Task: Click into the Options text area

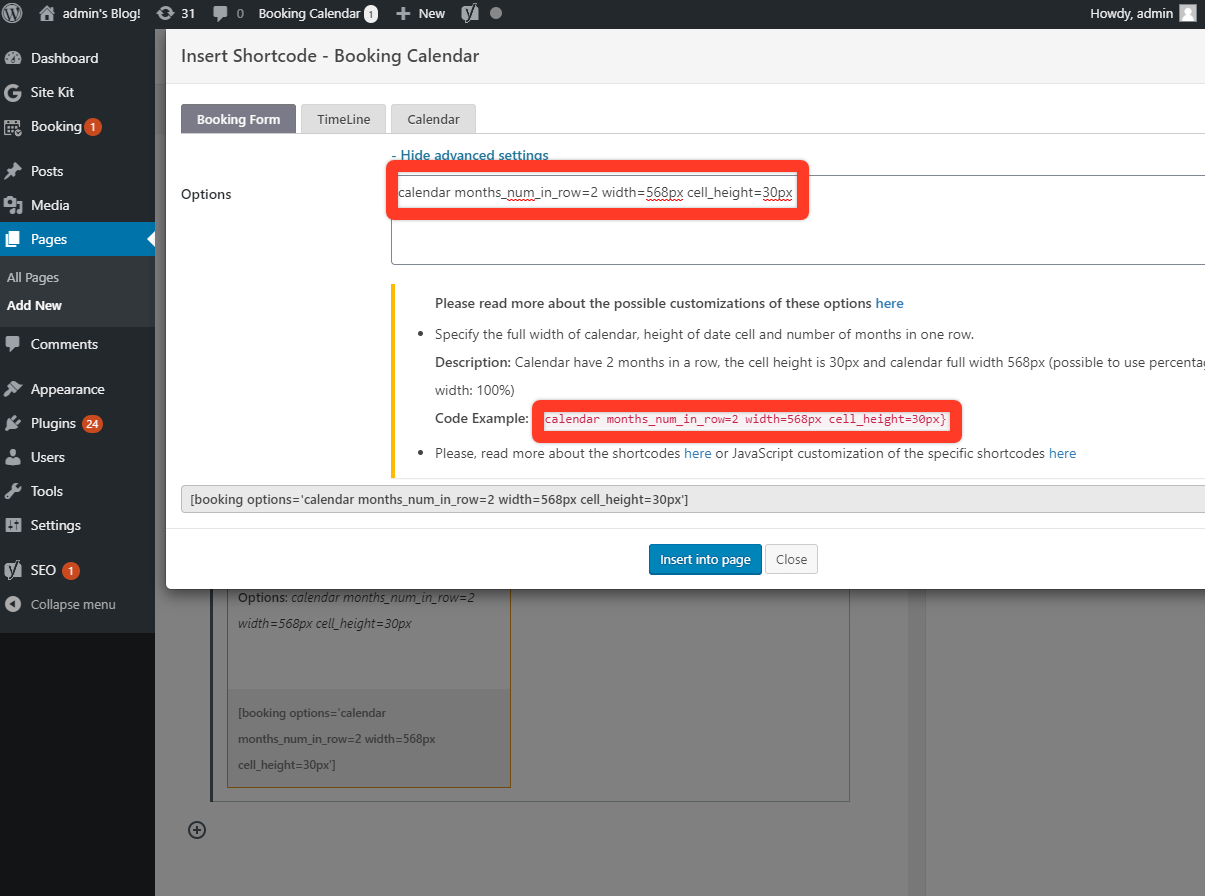Action: coord(798,220)
